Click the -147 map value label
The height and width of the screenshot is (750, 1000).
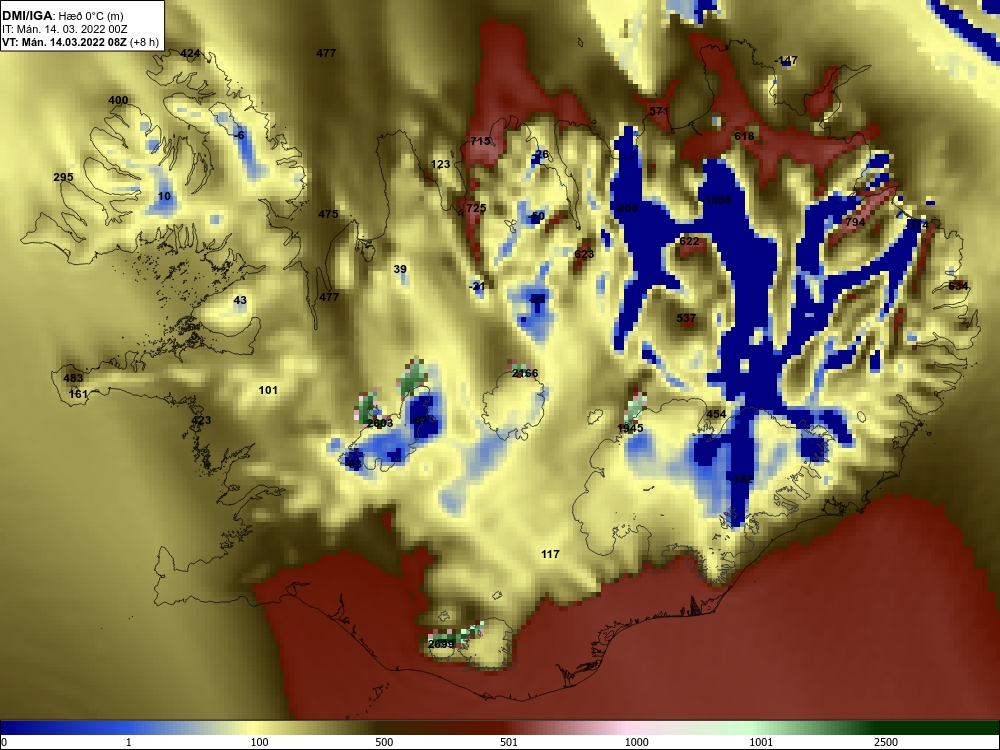786,60
